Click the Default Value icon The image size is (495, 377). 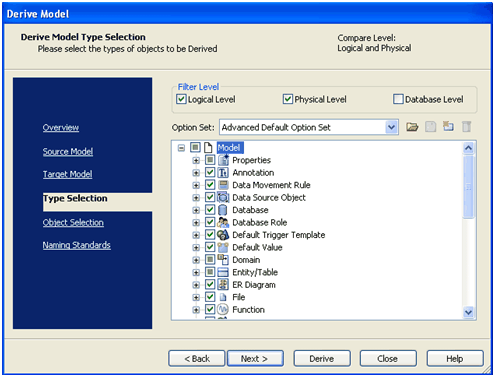pyautogui.click(x=223, y=247)
